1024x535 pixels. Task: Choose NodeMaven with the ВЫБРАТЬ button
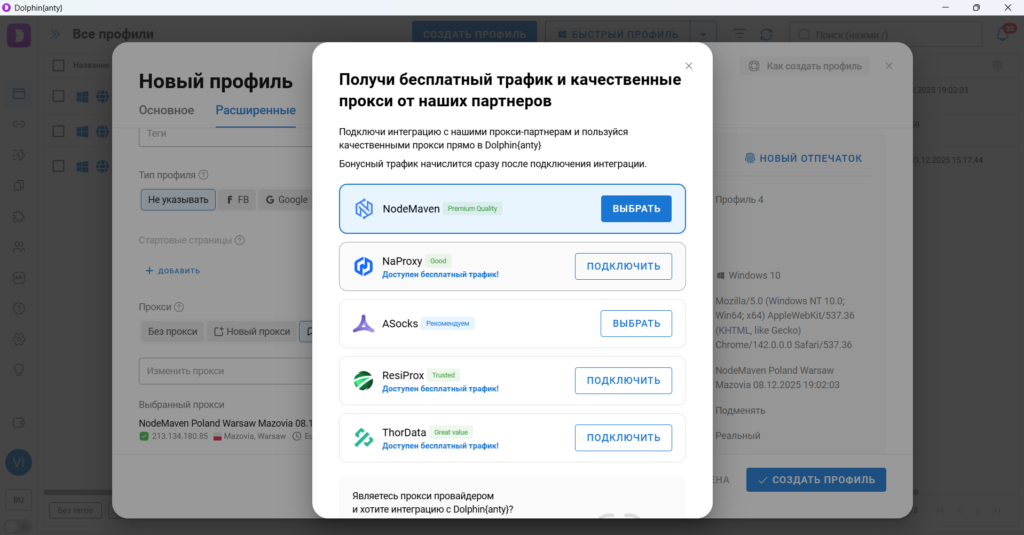pyautogui.click(x=636, y=209)
